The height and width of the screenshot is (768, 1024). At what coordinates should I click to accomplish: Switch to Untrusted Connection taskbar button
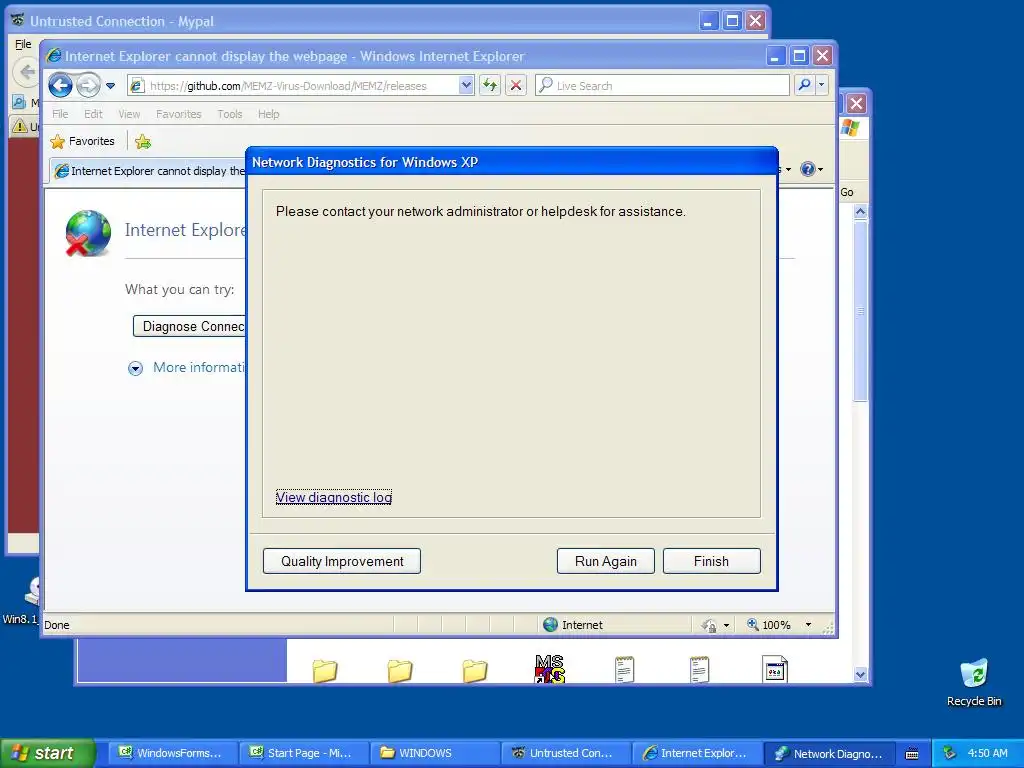tap(566, 753)
